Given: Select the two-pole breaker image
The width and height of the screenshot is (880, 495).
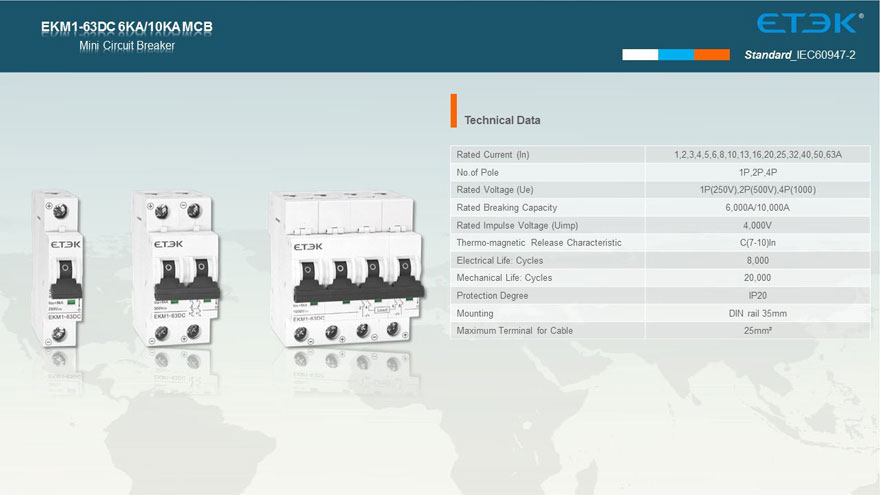Looking at the screenshot, I should [x=176, y=268].
